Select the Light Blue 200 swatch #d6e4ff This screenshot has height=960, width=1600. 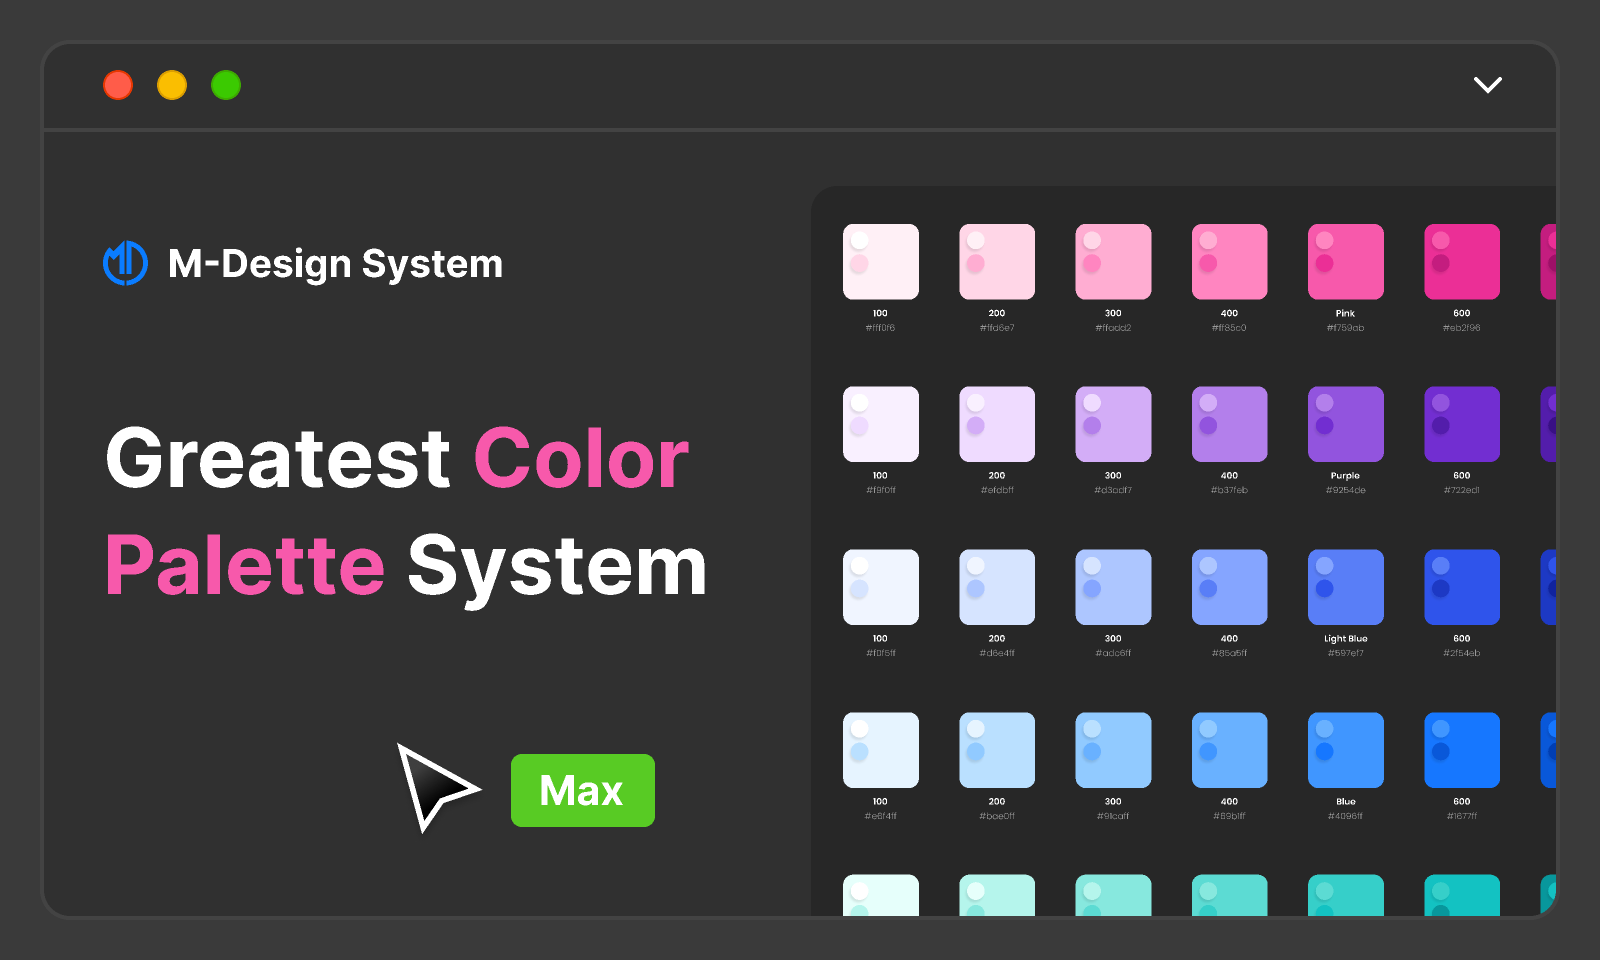(x=997, y=586)
